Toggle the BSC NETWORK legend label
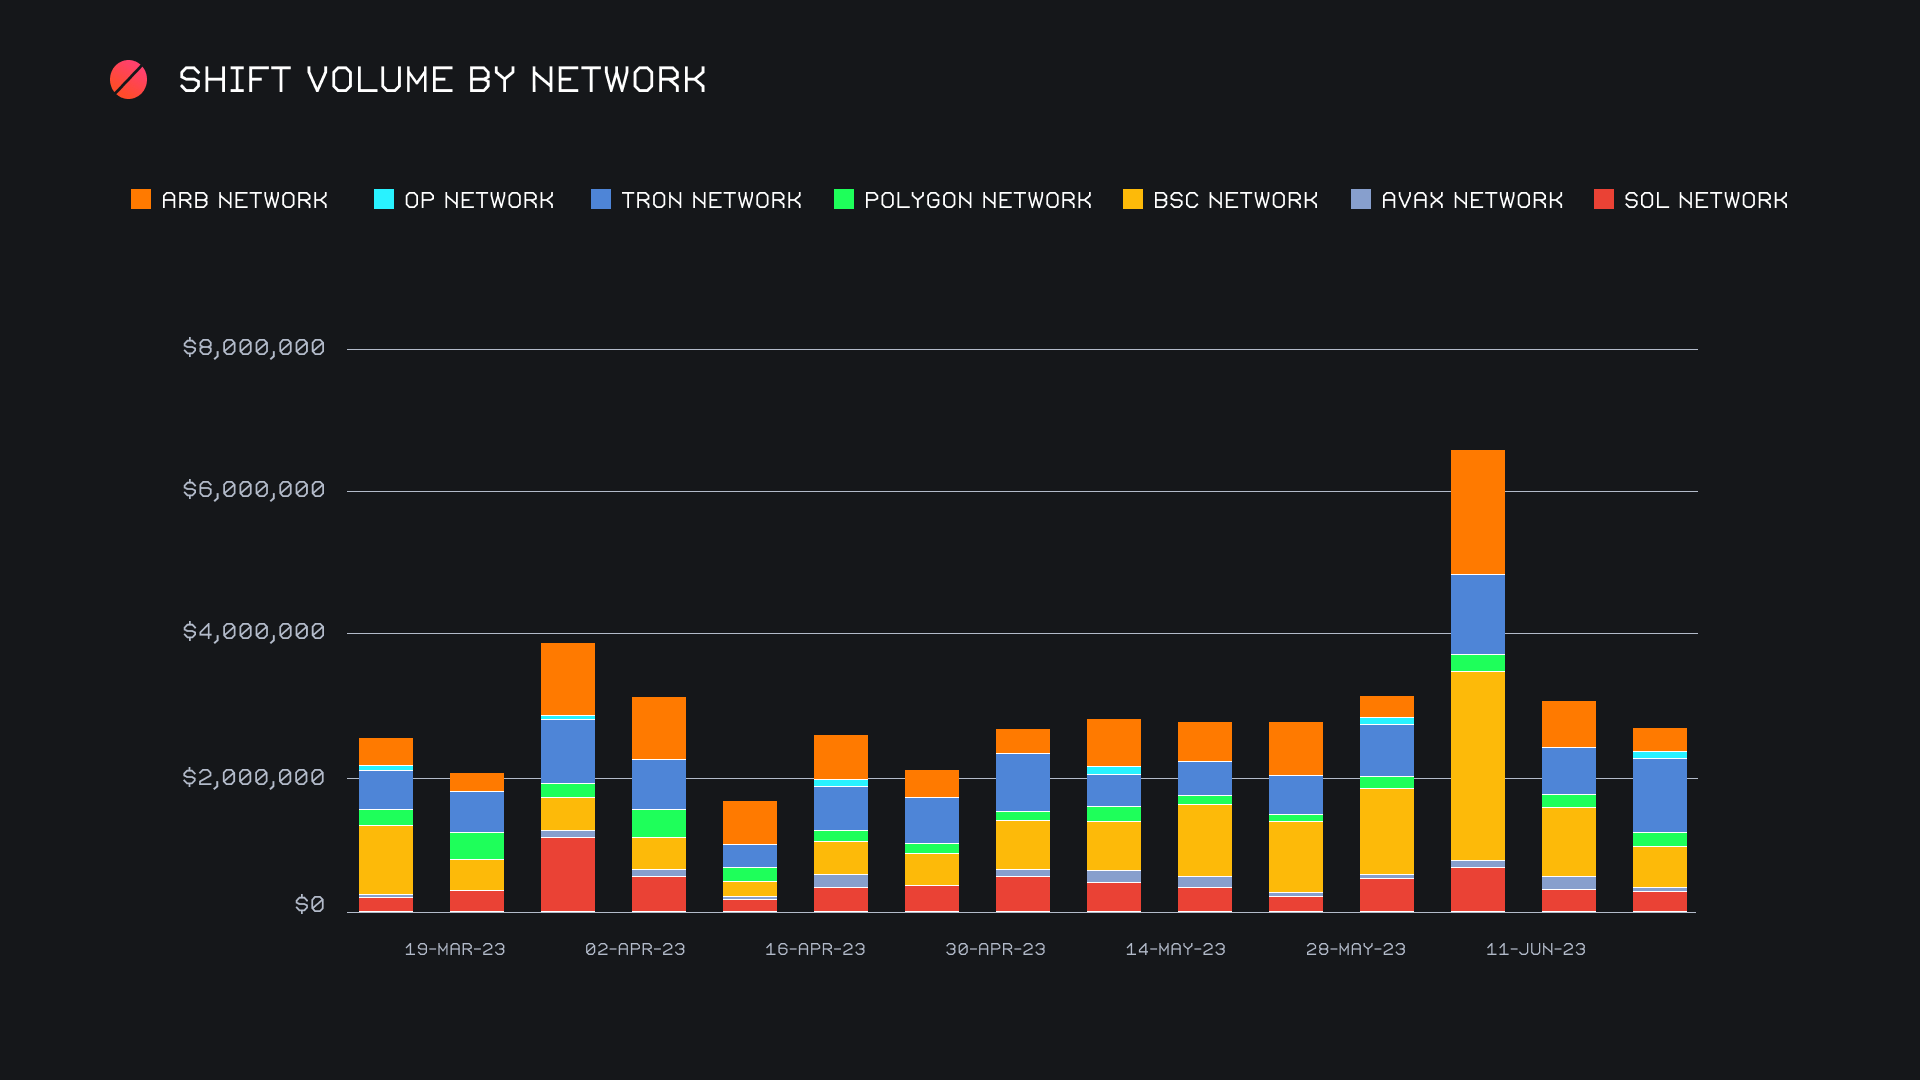 1235,200
